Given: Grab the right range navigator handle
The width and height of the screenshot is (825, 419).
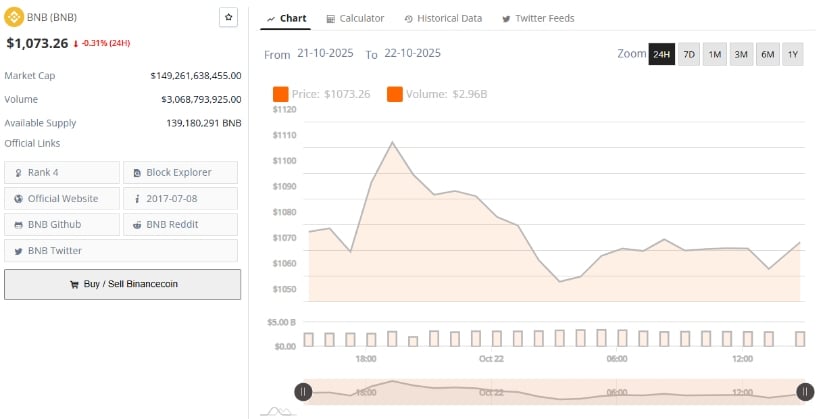Looking at the screenshot, I should [x=805, y=392].
